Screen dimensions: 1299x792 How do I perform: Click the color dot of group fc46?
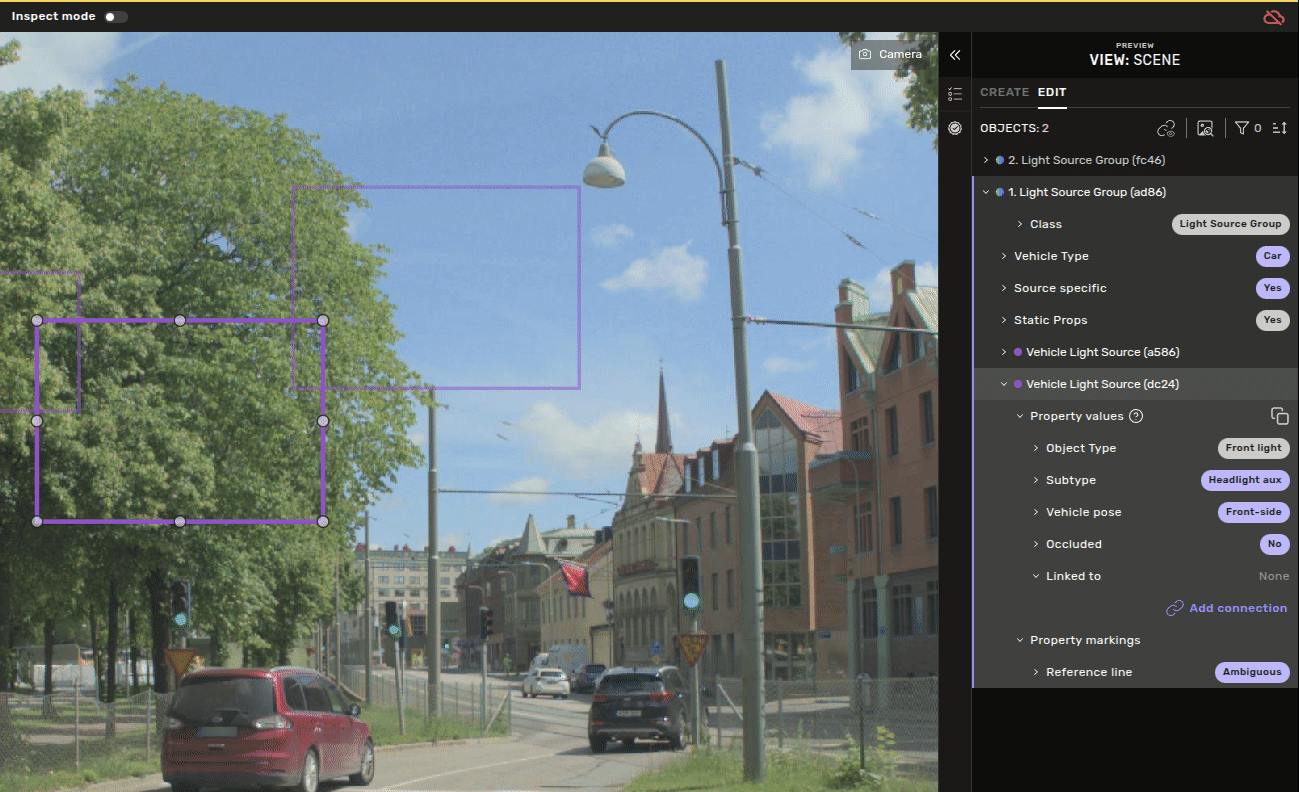[1000, 160]
